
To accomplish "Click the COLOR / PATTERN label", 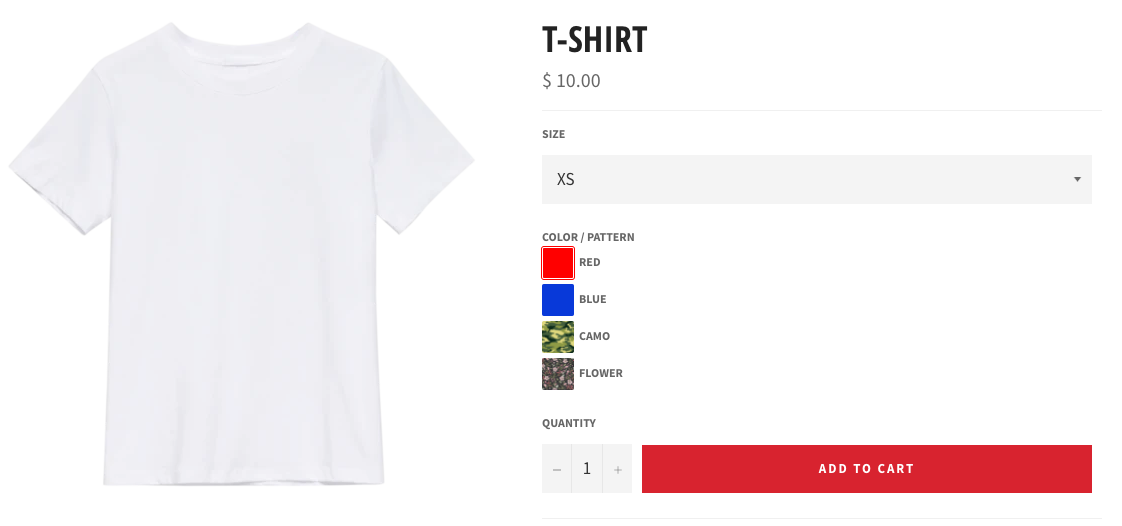I will [x=588, y=237].
